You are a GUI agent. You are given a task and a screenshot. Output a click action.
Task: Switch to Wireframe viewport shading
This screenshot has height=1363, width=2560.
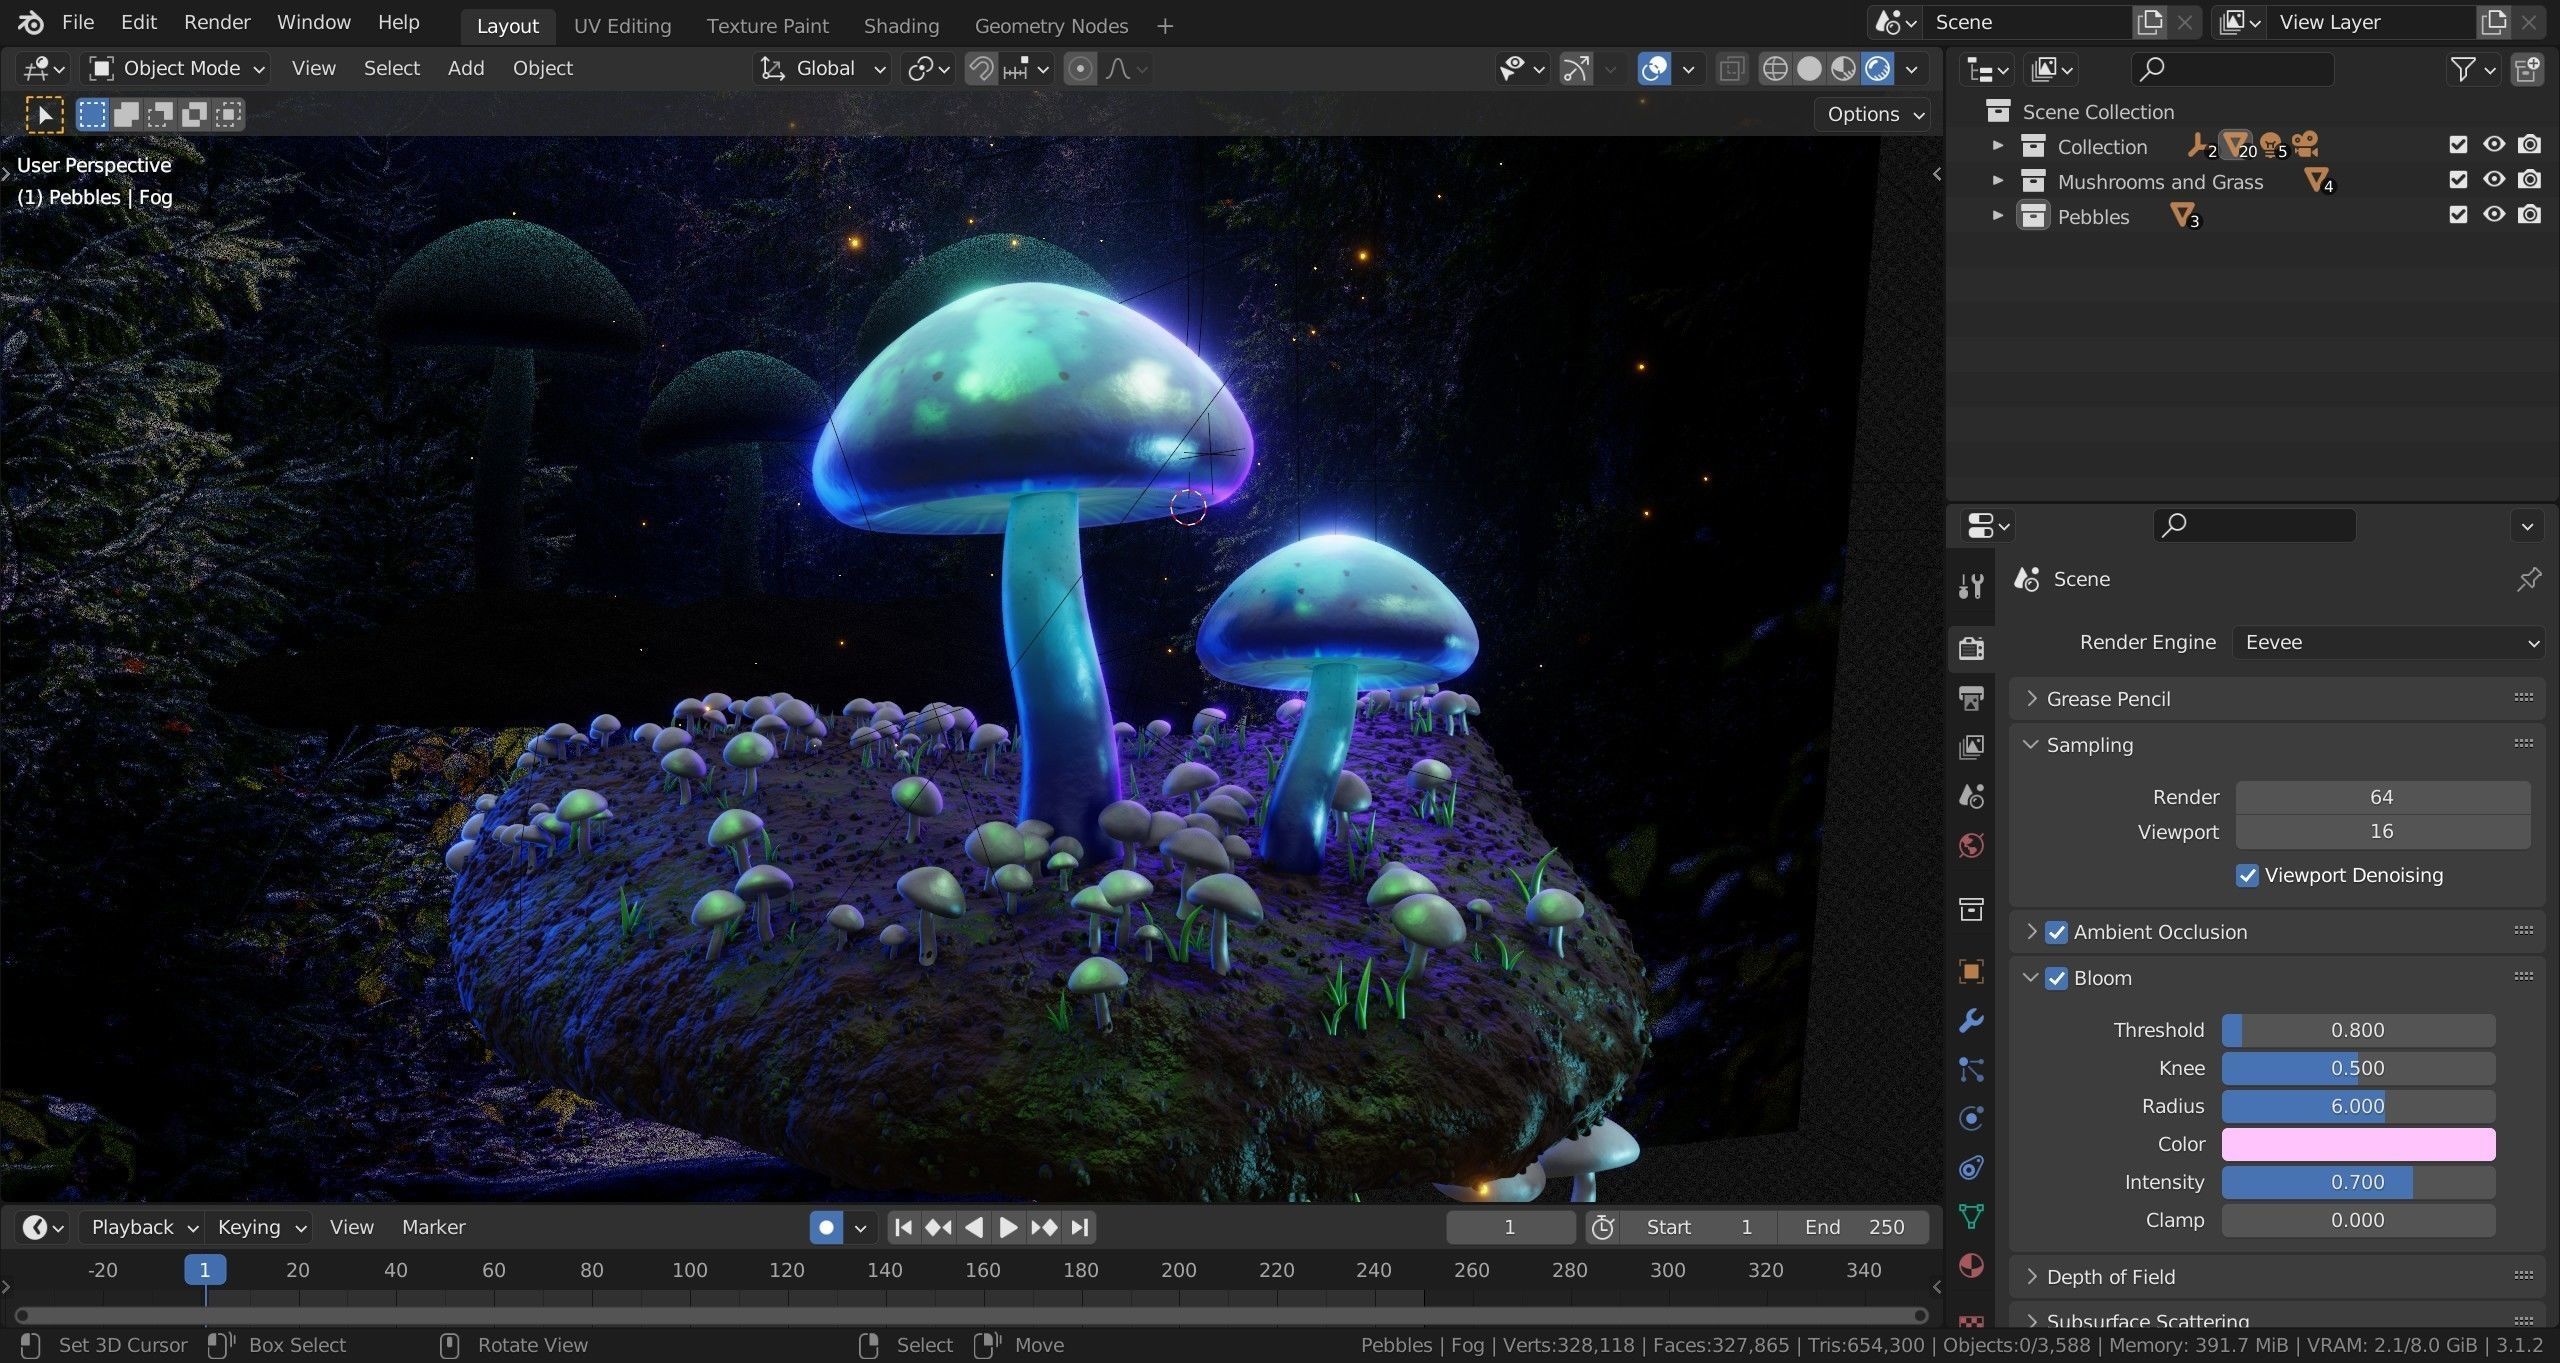pyautogui.click(x=1774, y=69)
